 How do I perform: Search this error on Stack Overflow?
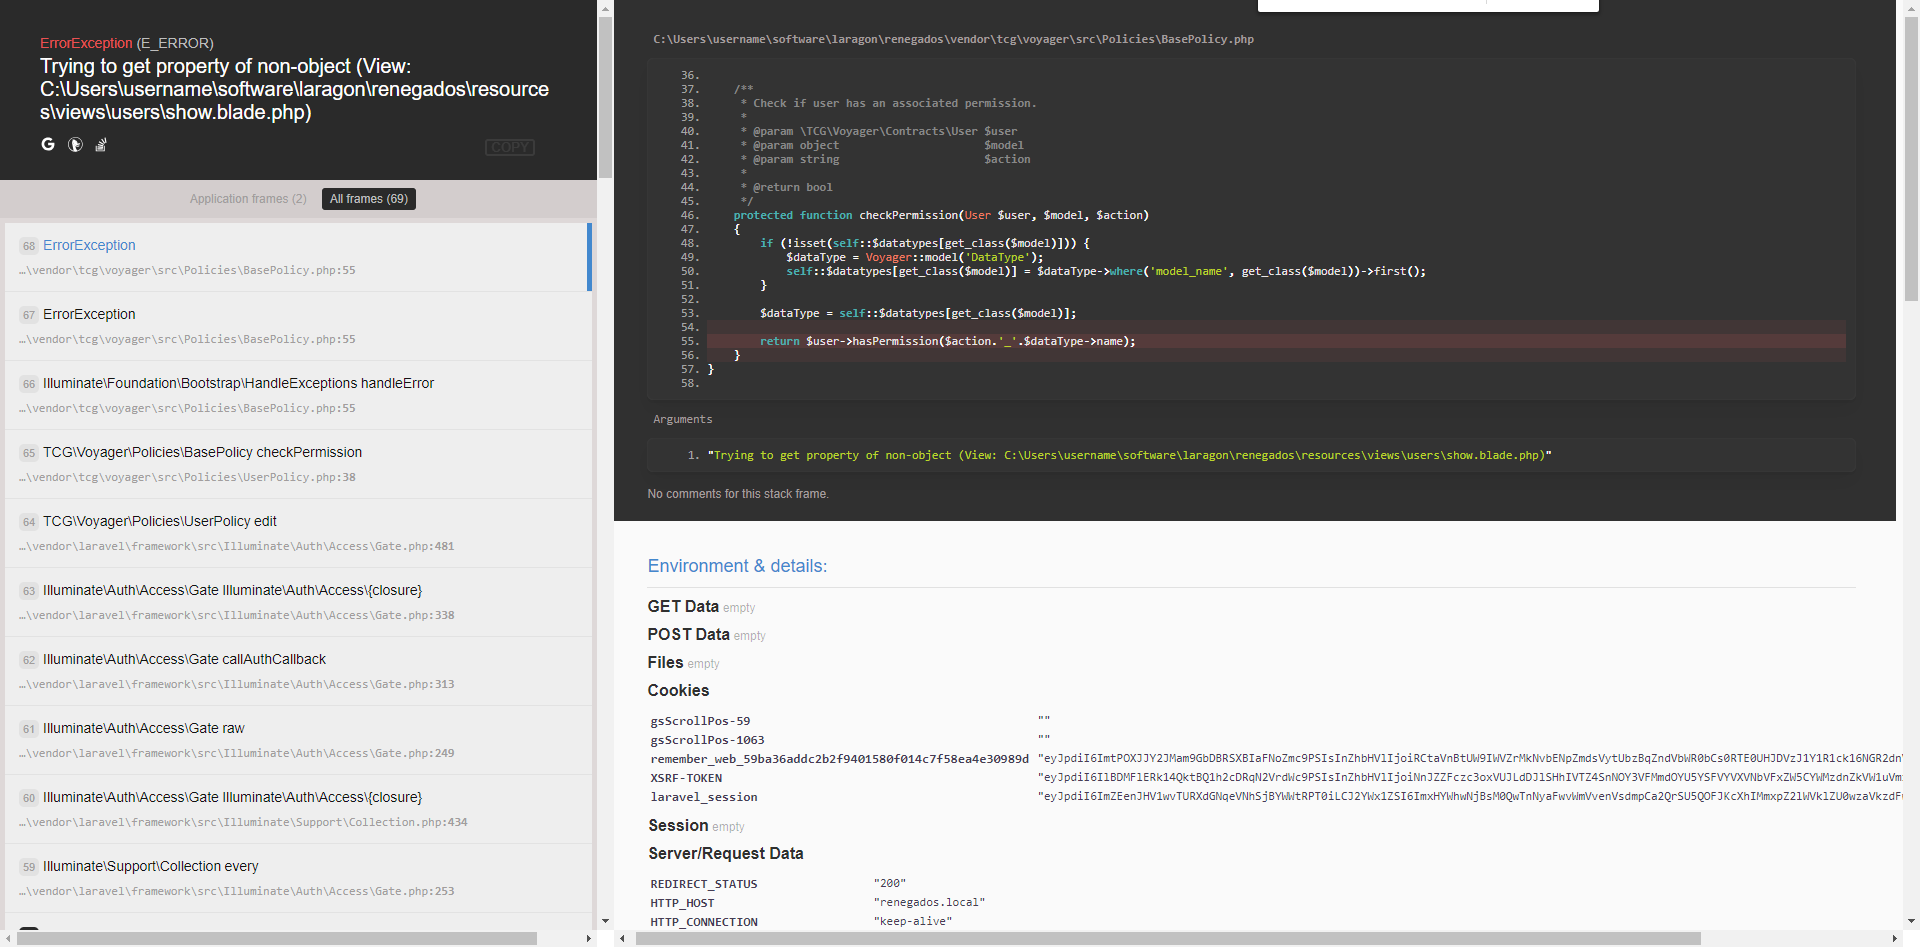click(x=100, y=145)
